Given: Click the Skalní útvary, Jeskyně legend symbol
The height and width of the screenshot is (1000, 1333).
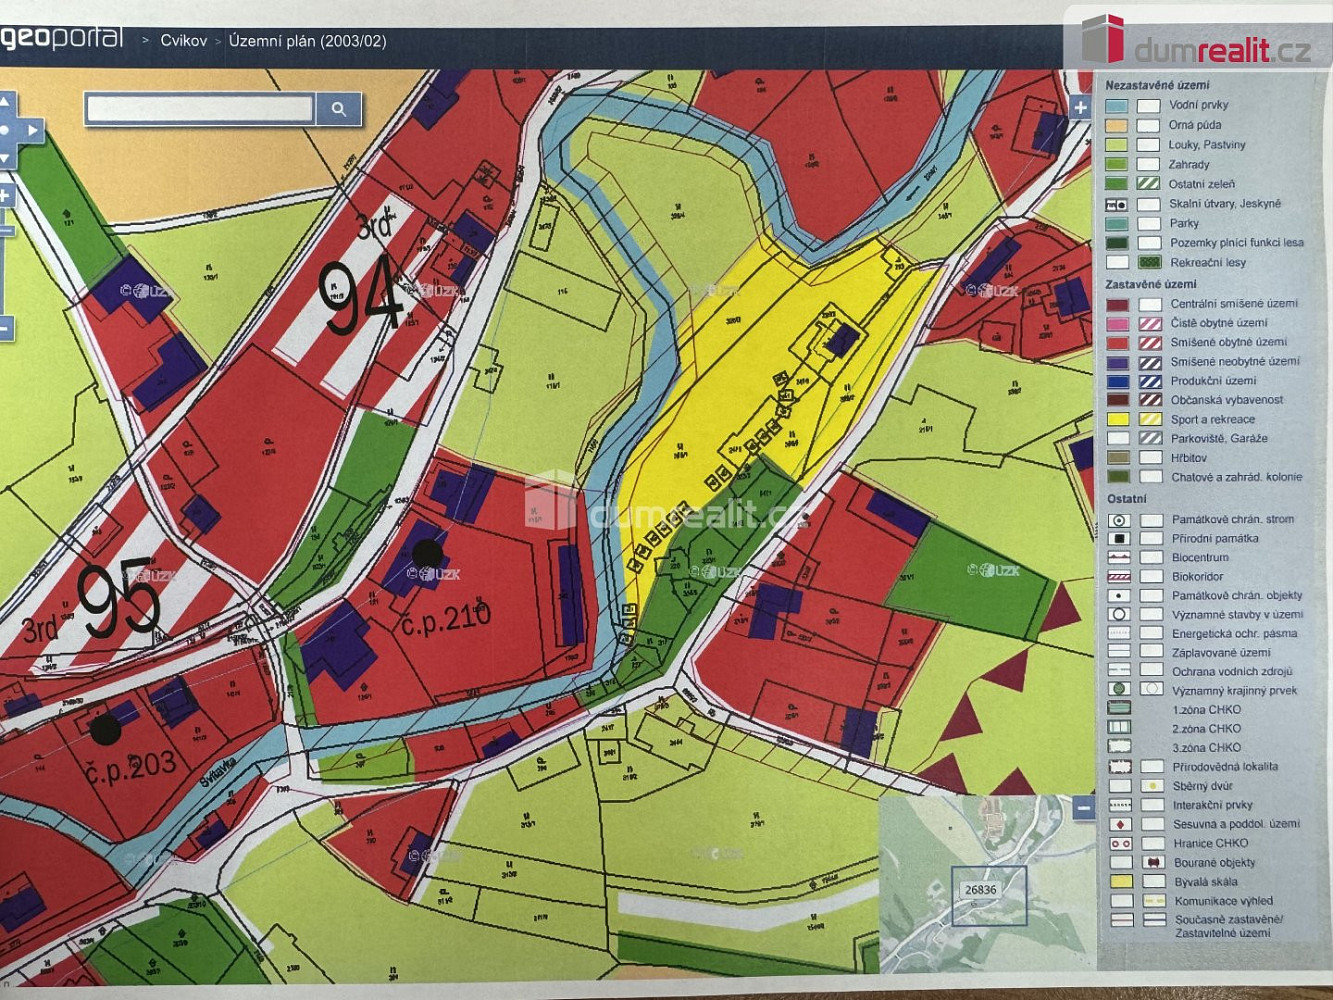Looking at the screenshot, I should click(x=1117, y=204).
